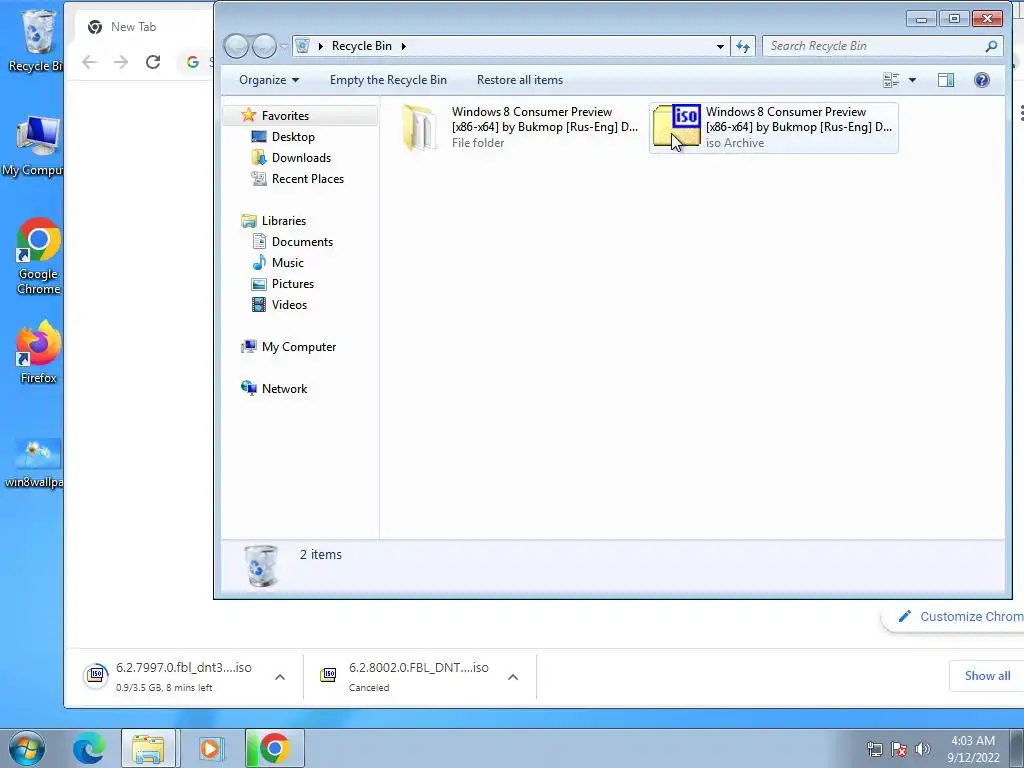The width and height of the screenshot is (1024, 768).
Task: Open Windows Media Player from taskbar
Action: point(210,748)
